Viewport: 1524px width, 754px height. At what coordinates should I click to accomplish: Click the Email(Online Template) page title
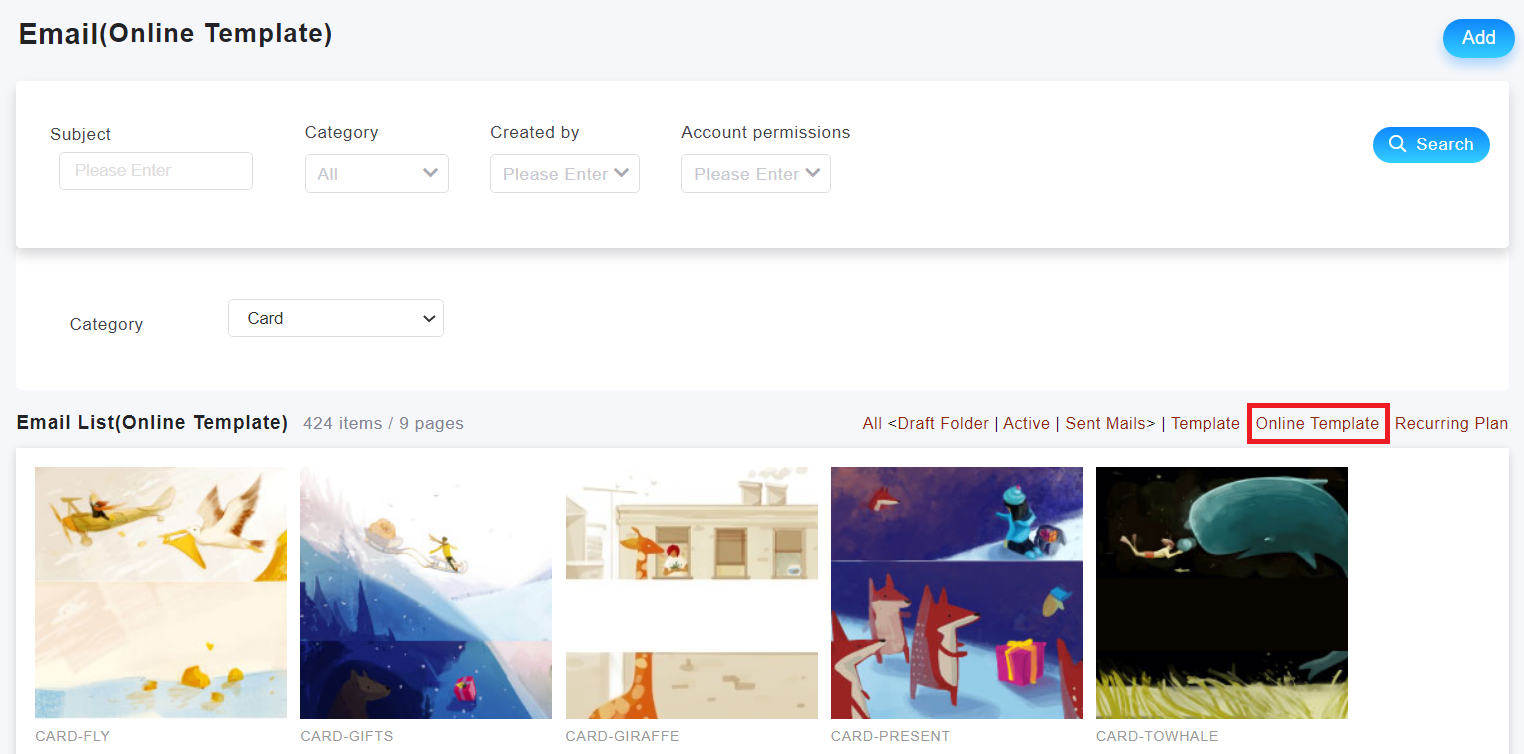tap(176, 34)
